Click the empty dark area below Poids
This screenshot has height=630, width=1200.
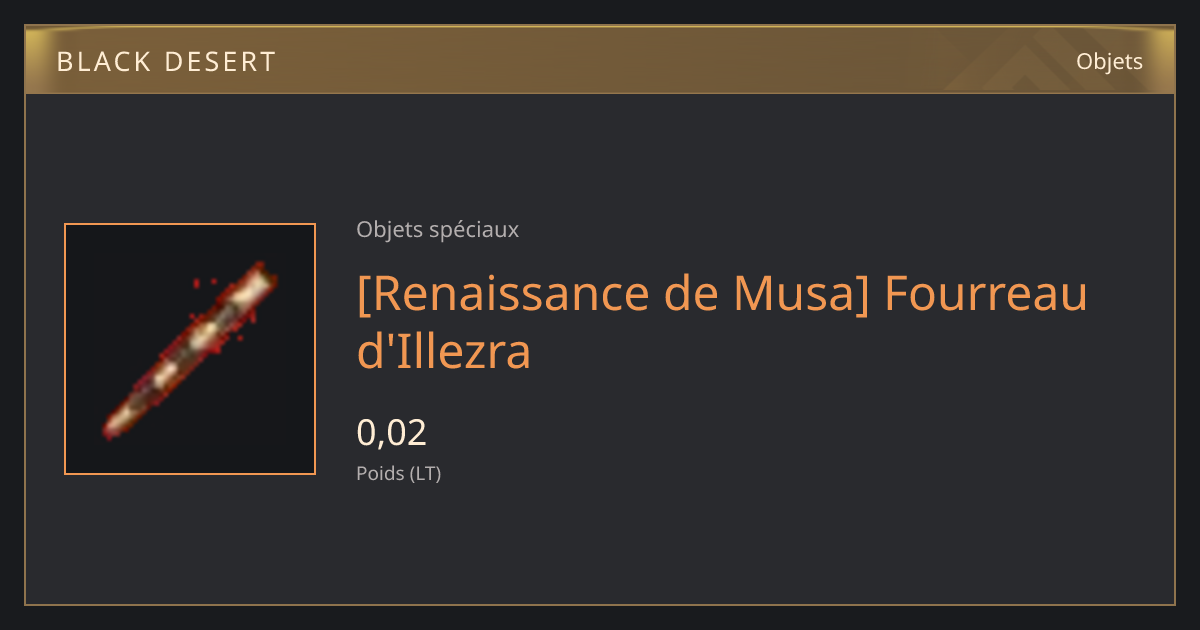pyautogui.click(x=600, y=545)
